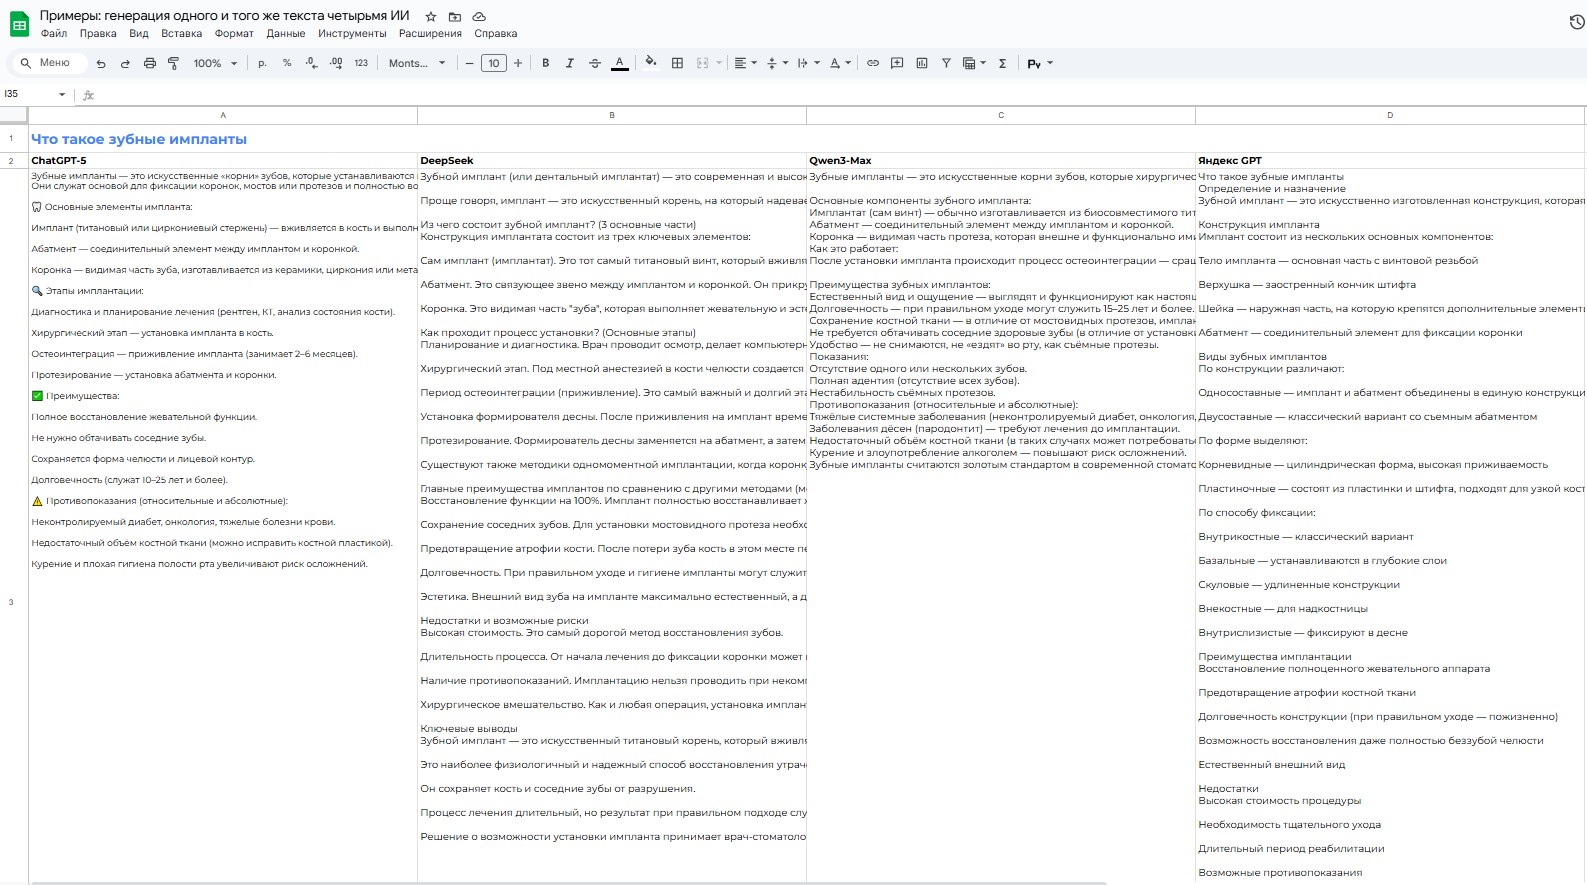
Task: Star this document as favorite
Action: tap(431, 17)
